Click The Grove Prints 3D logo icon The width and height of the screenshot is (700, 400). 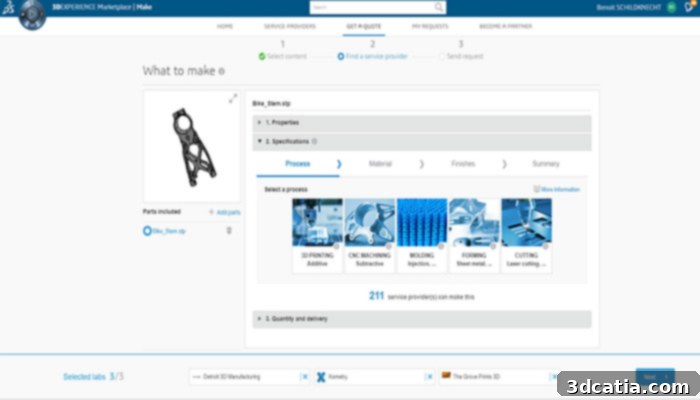(x=446, y=376)
